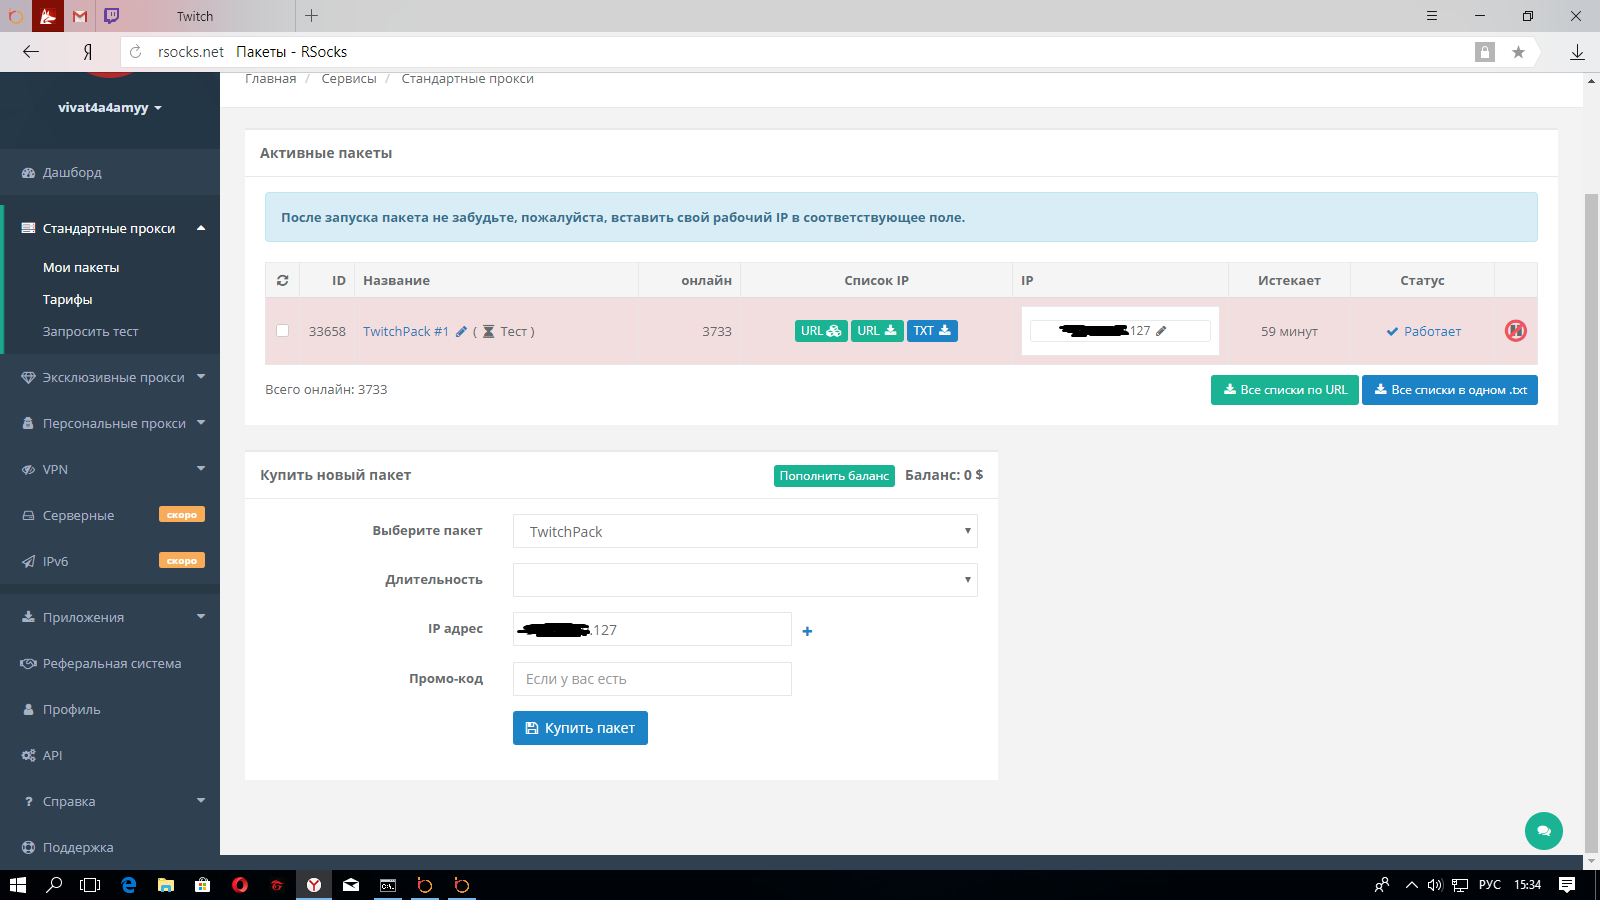
Task: Click the 'Купить пакет' button
Action: click(x=580, y=728)
